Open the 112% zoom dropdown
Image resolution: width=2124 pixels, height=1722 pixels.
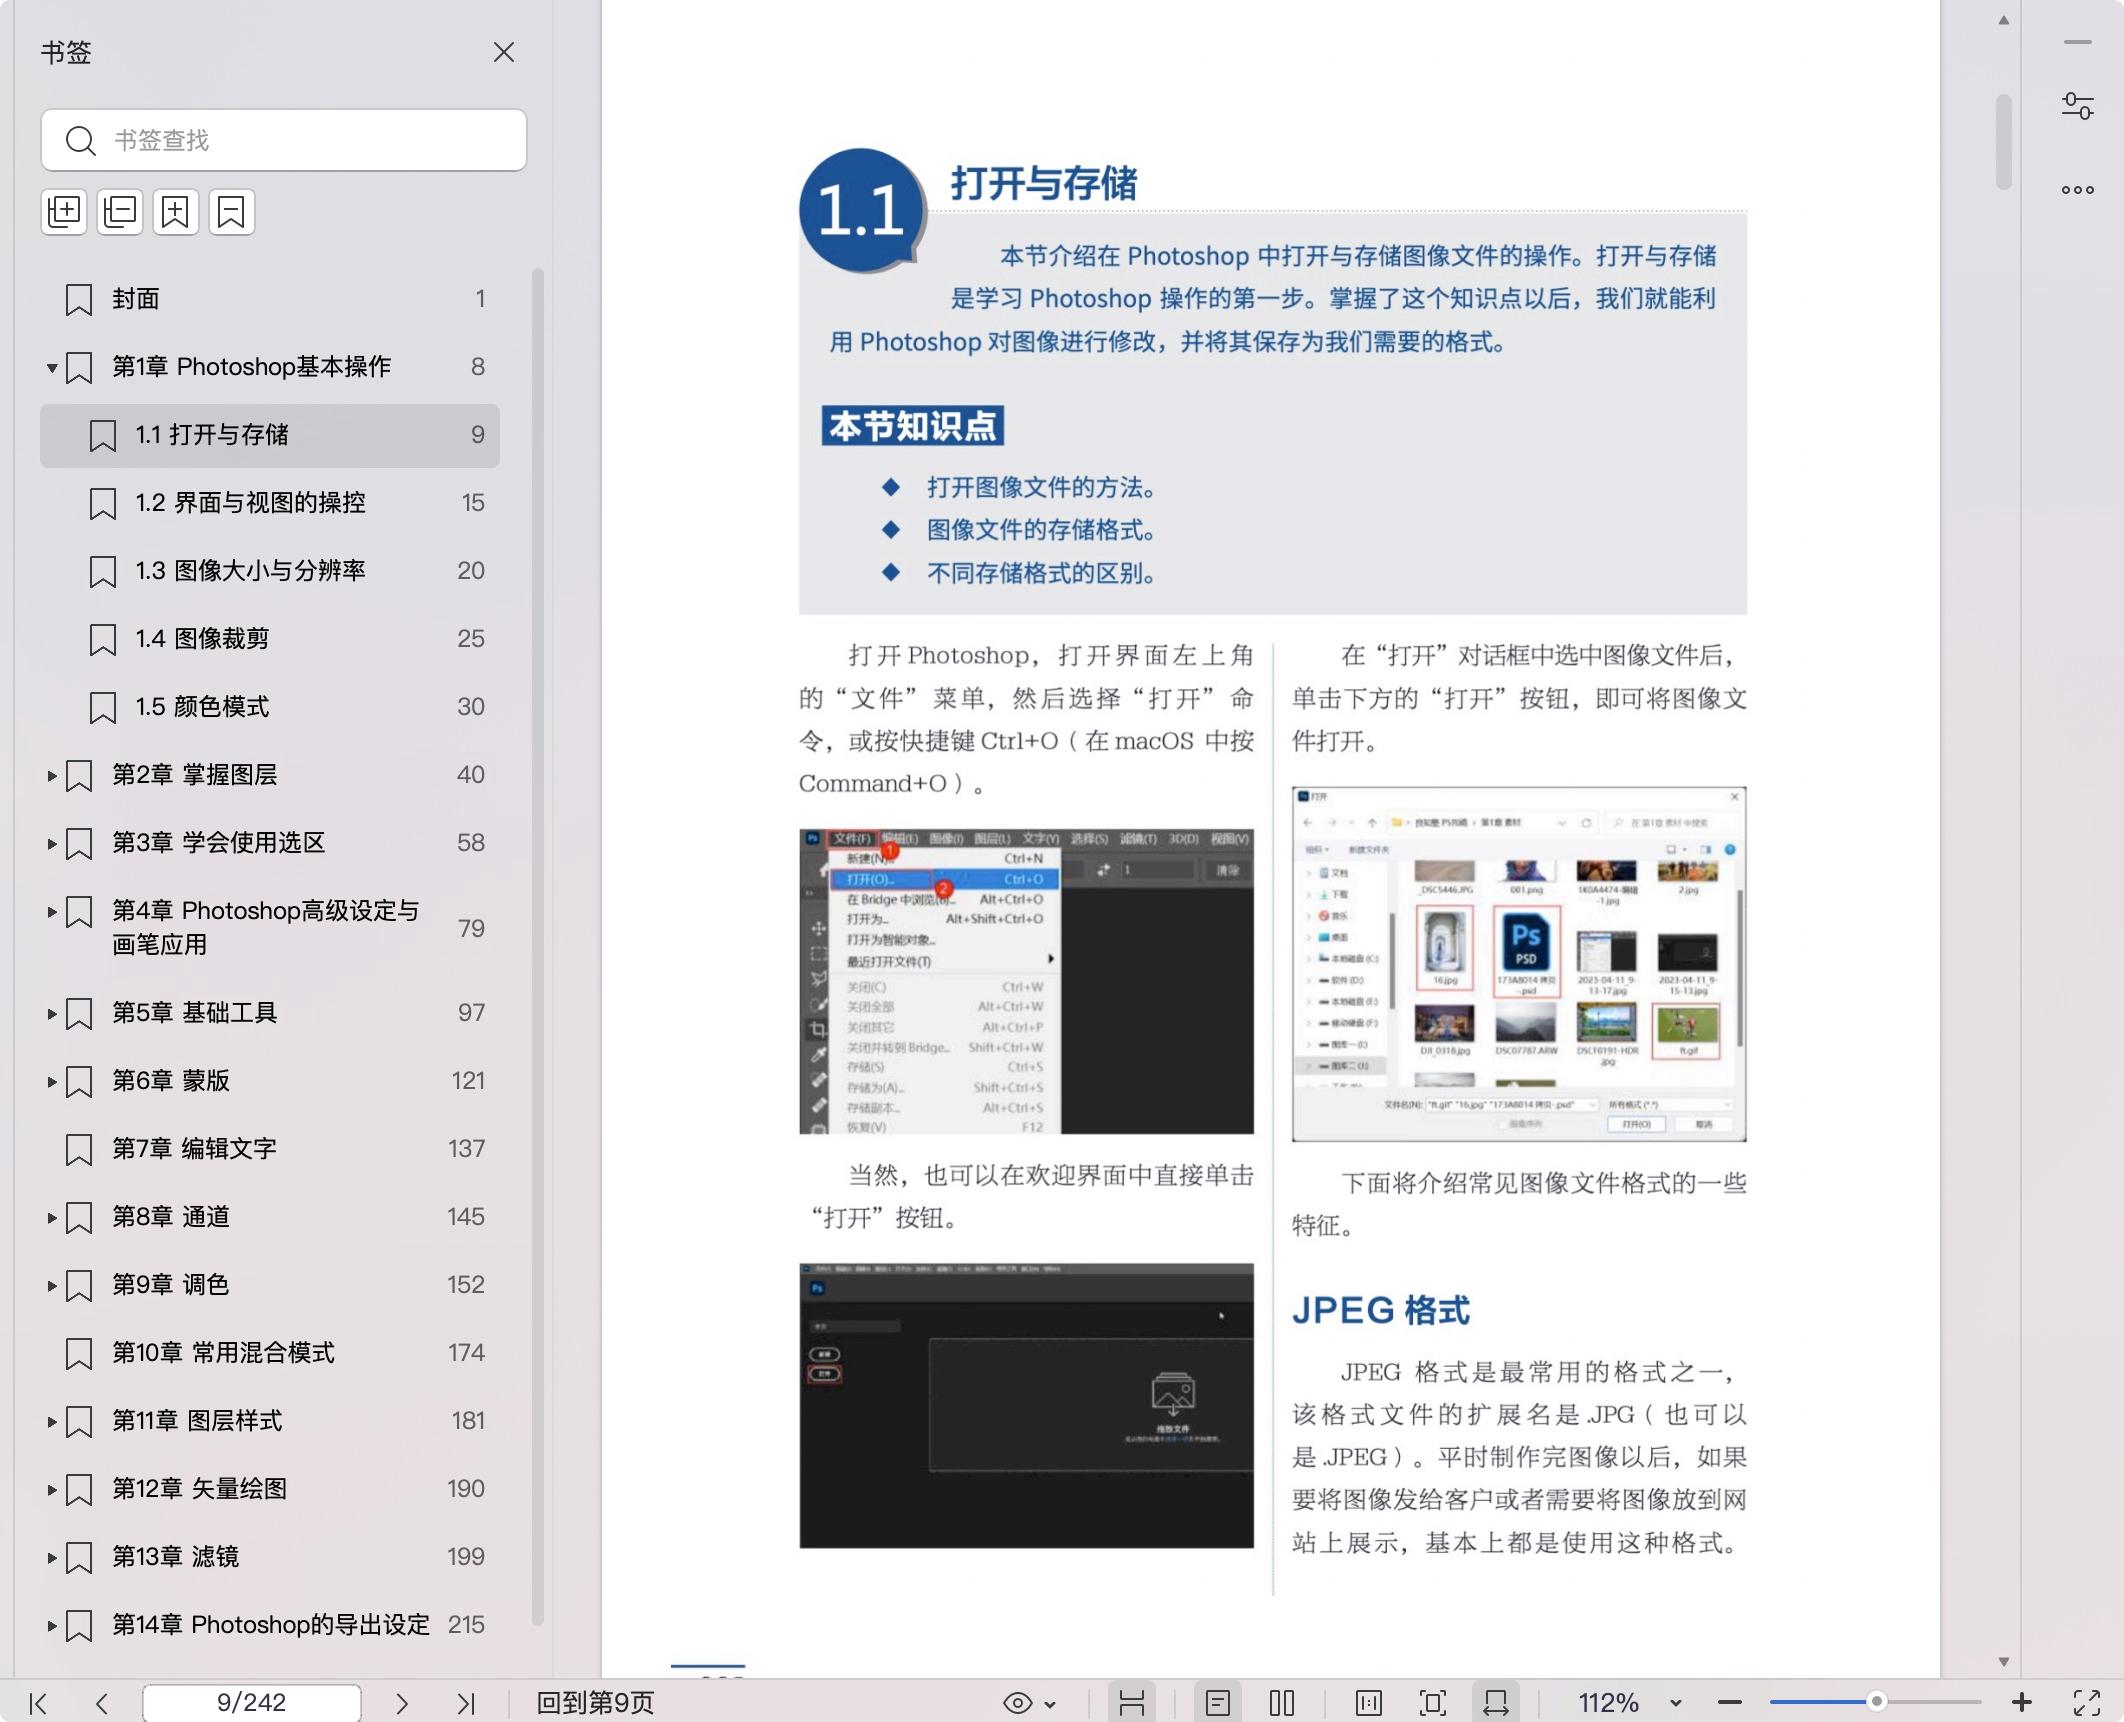(1676, 1703)
